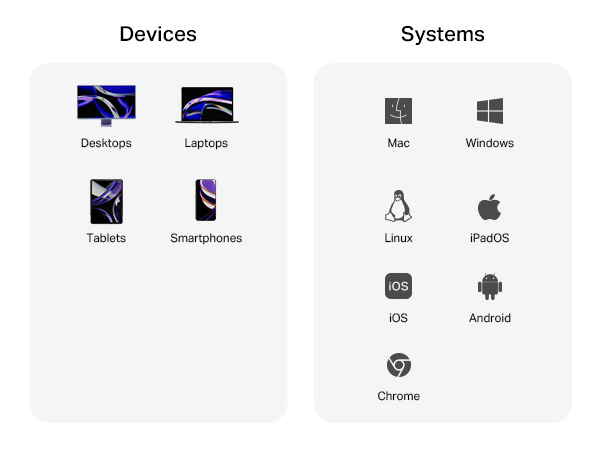This screenshot has height=450, width=600.
Task: Click the Laptops text label
Action: (x=206, y=143)
